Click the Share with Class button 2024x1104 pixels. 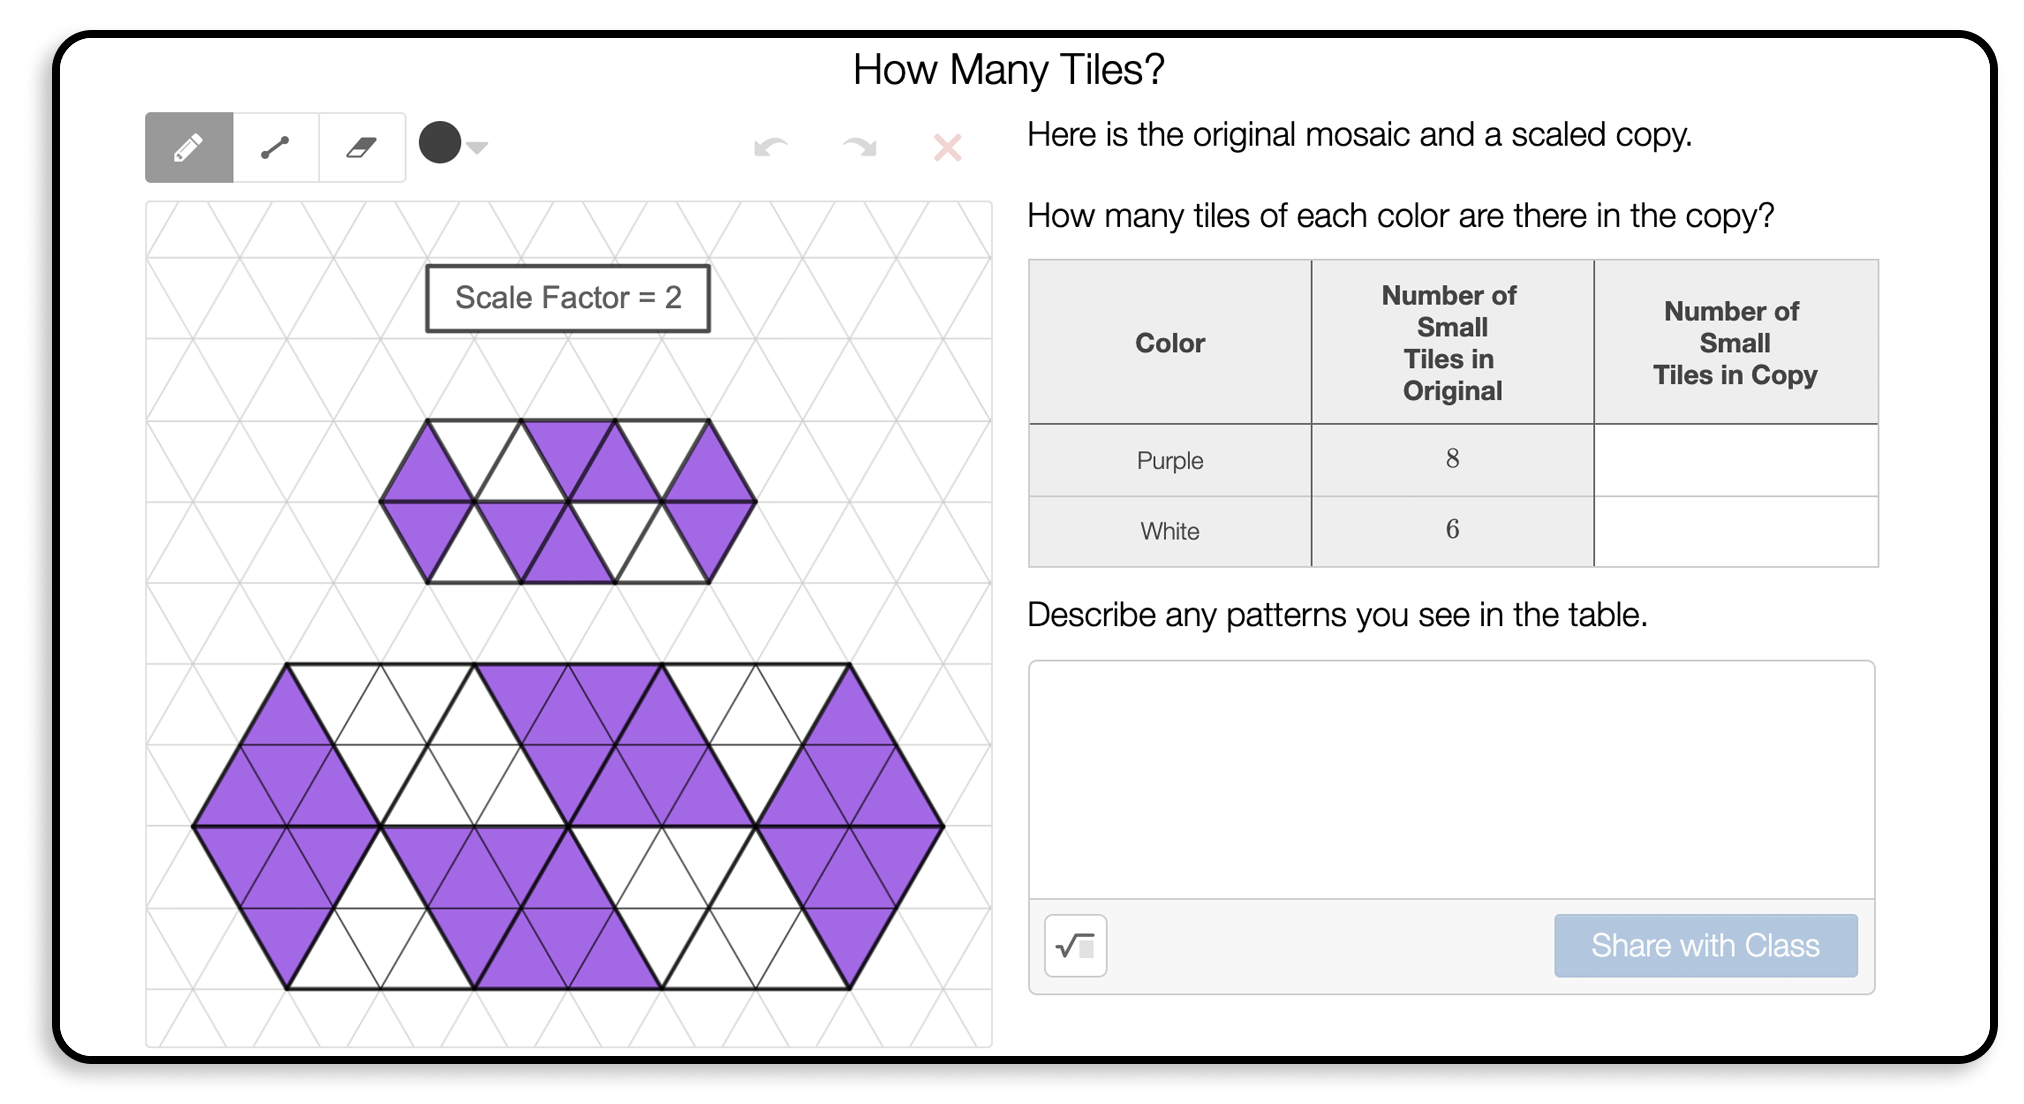point(1705,983)
